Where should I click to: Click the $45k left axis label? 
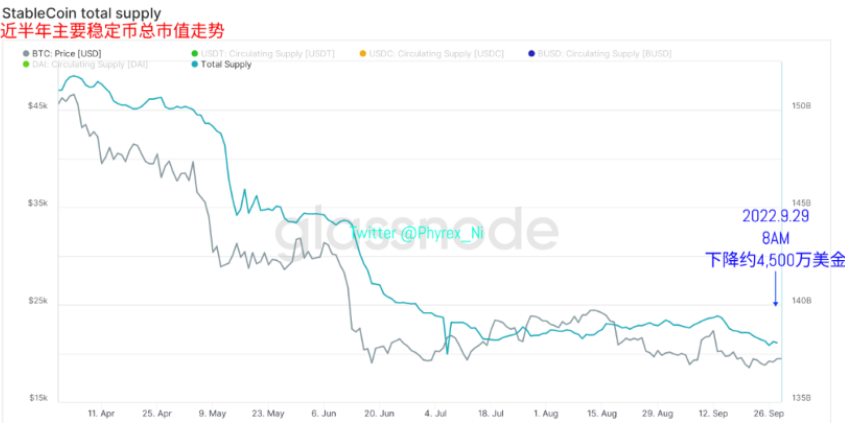click(38, 106)
